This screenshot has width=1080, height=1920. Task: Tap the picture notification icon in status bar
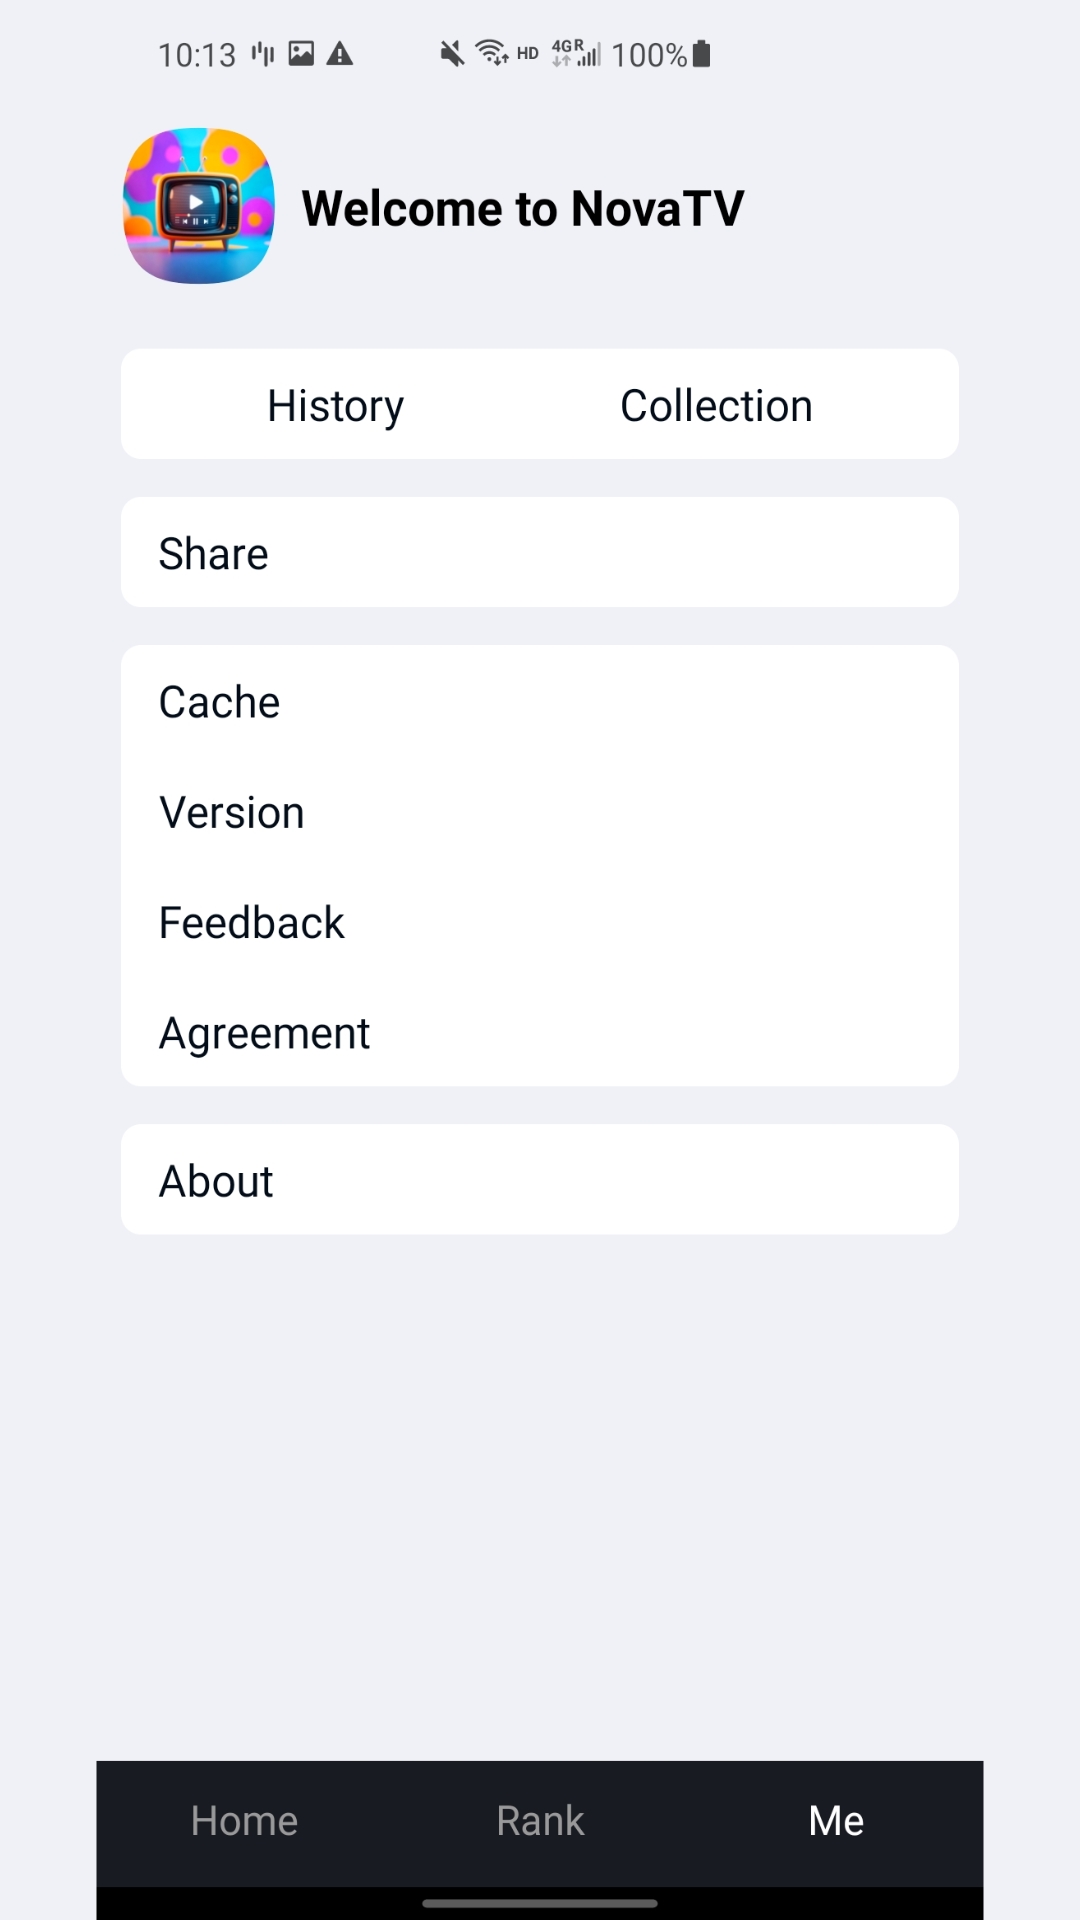click(x=301, y=54)
